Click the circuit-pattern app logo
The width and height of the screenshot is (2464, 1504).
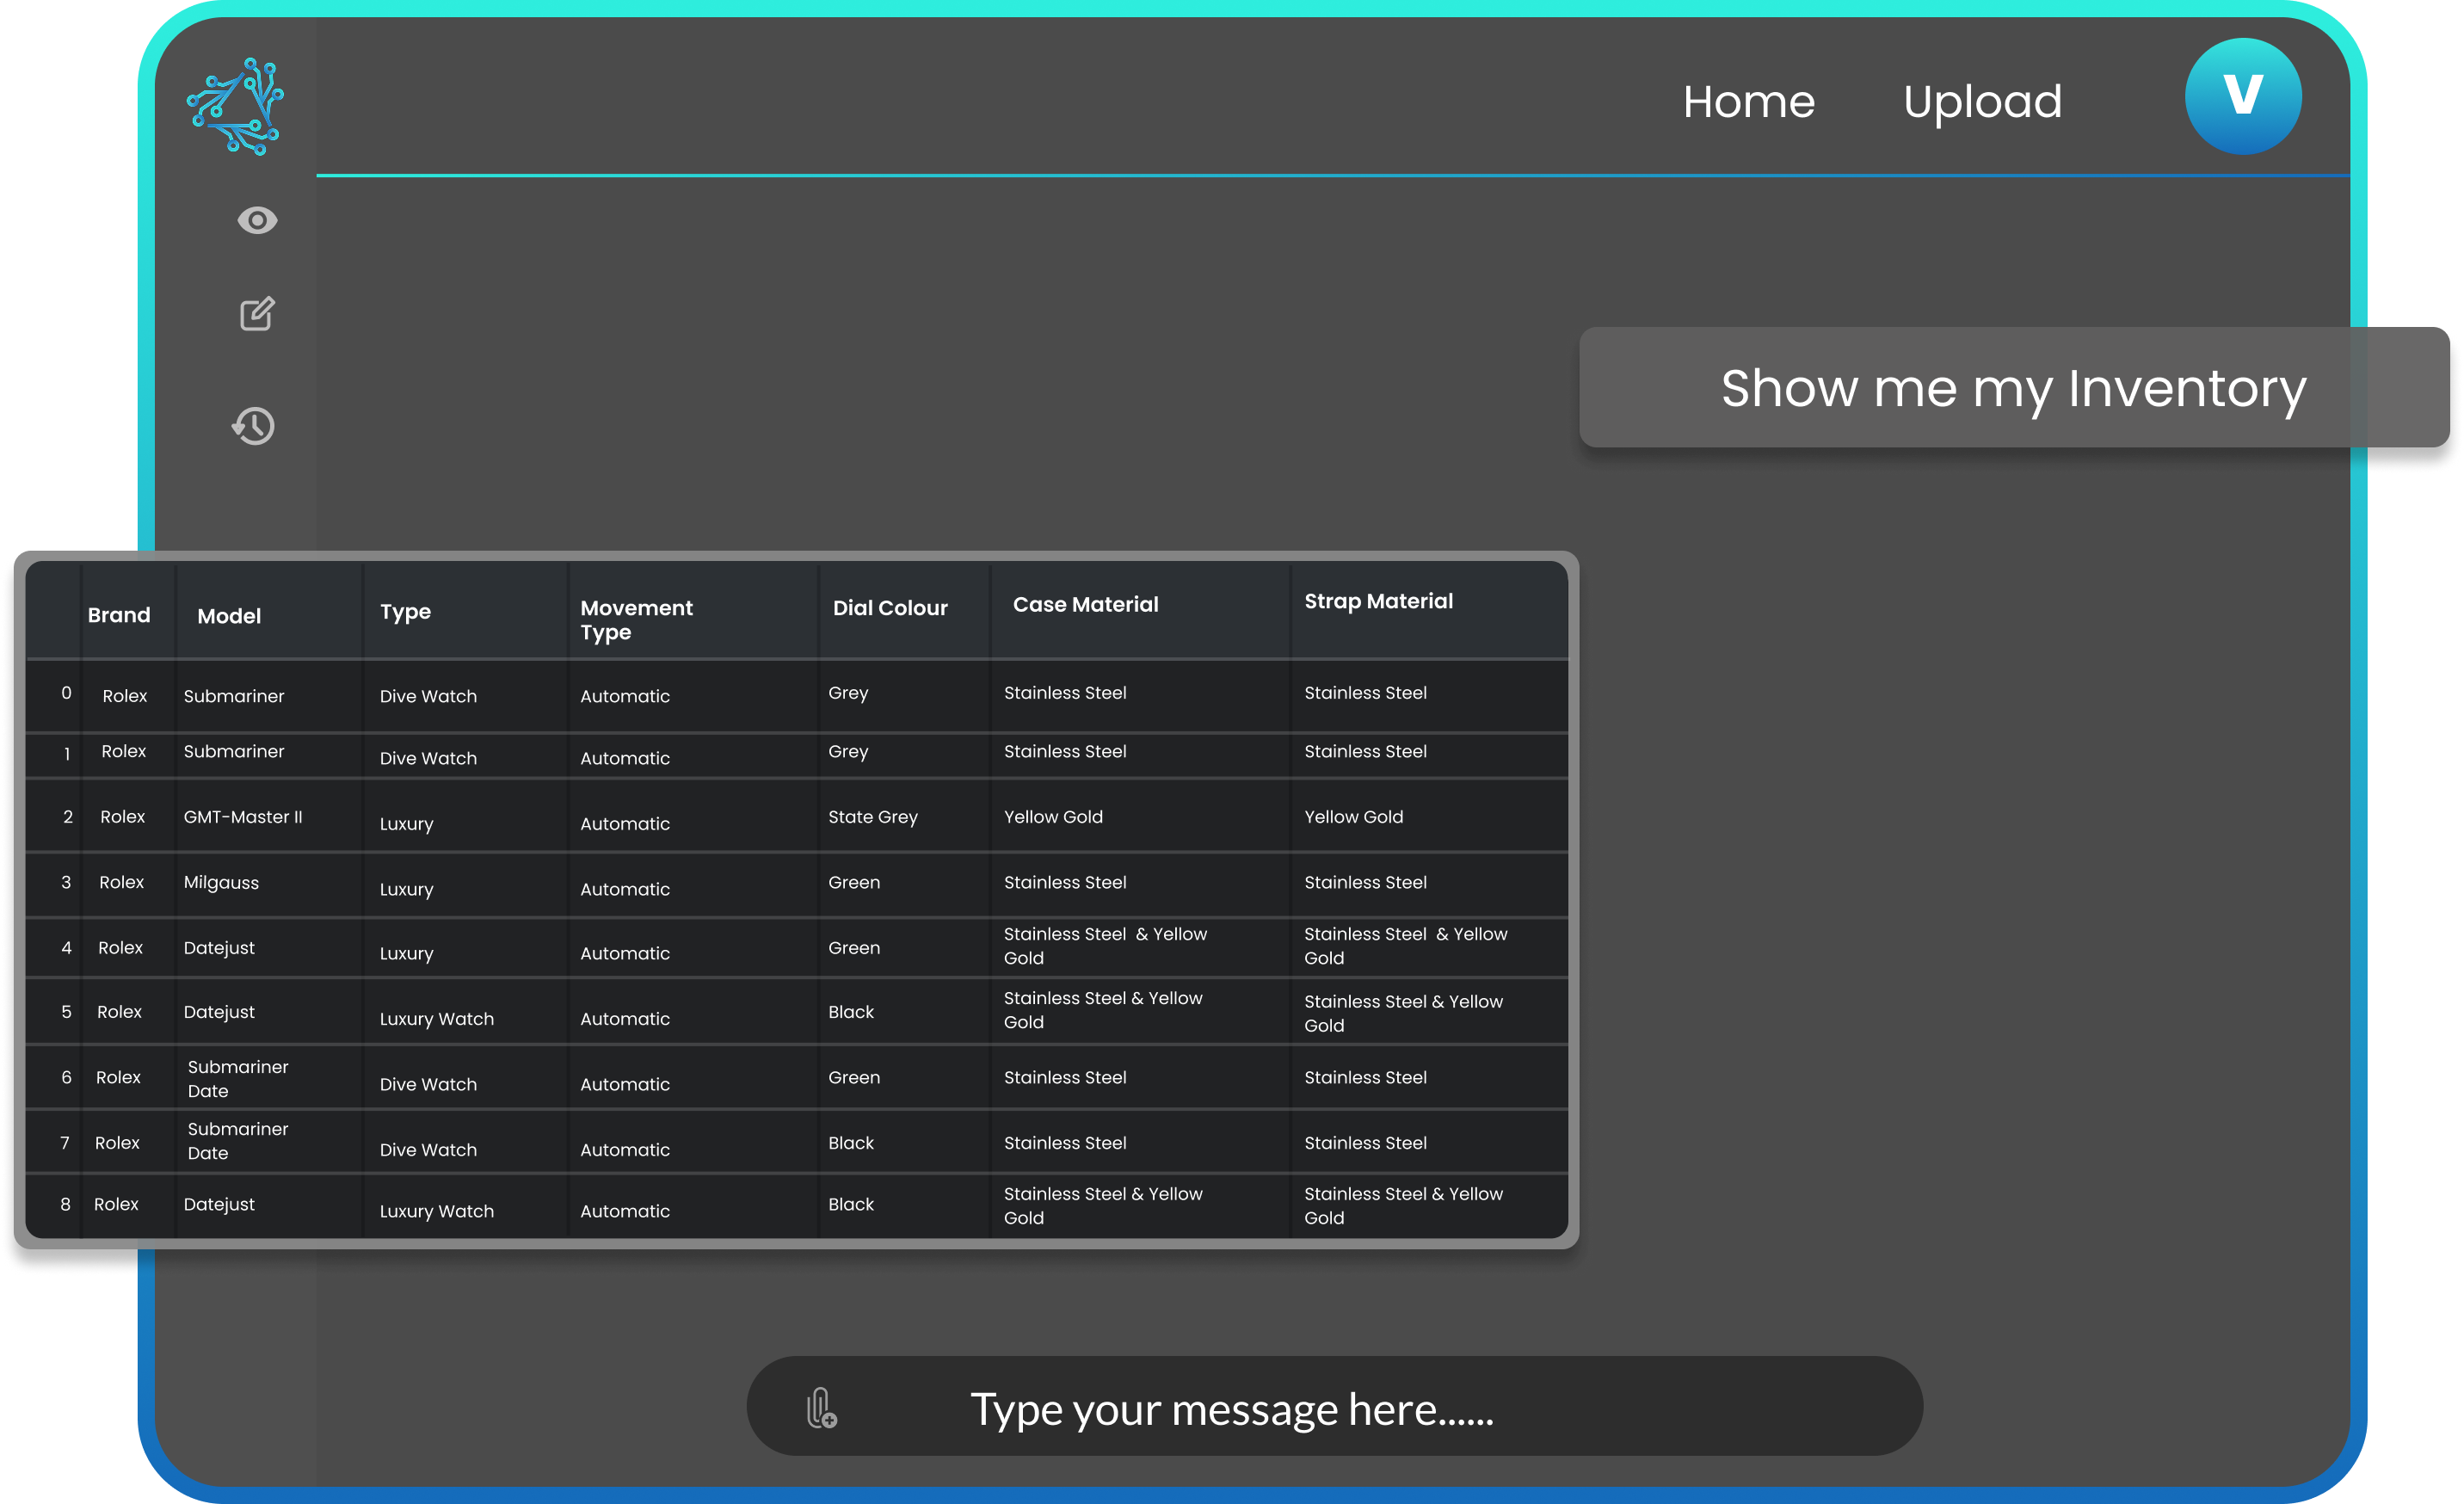point(235,106)
